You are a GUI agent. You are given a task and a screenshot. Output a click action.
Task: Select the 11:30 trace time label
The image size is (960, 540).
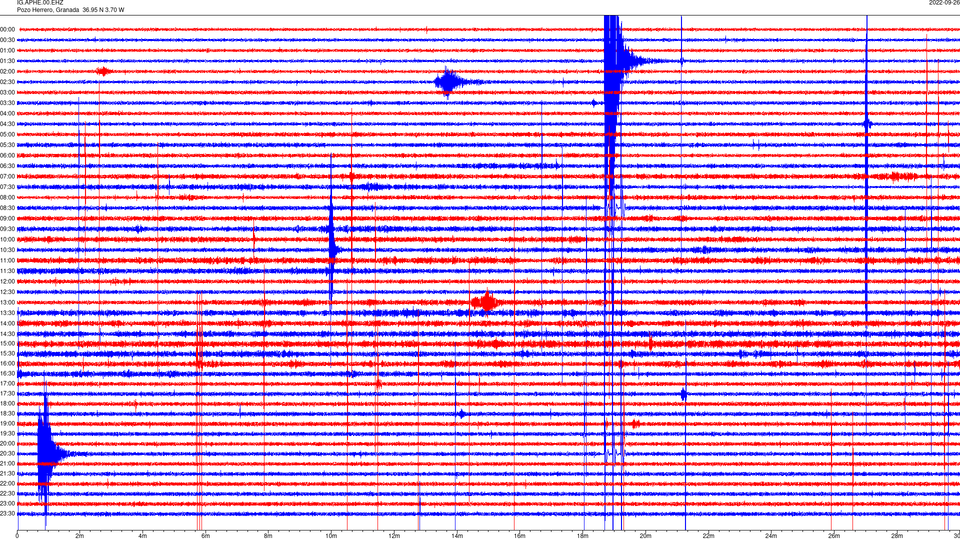(8, 271)
